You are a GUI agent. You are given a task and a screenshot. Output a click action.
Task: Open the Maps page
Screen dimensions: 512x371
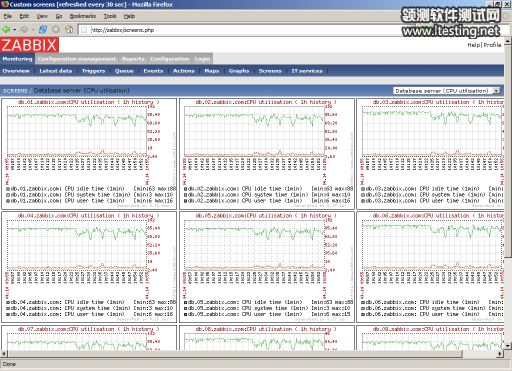(x=212, y=71)
